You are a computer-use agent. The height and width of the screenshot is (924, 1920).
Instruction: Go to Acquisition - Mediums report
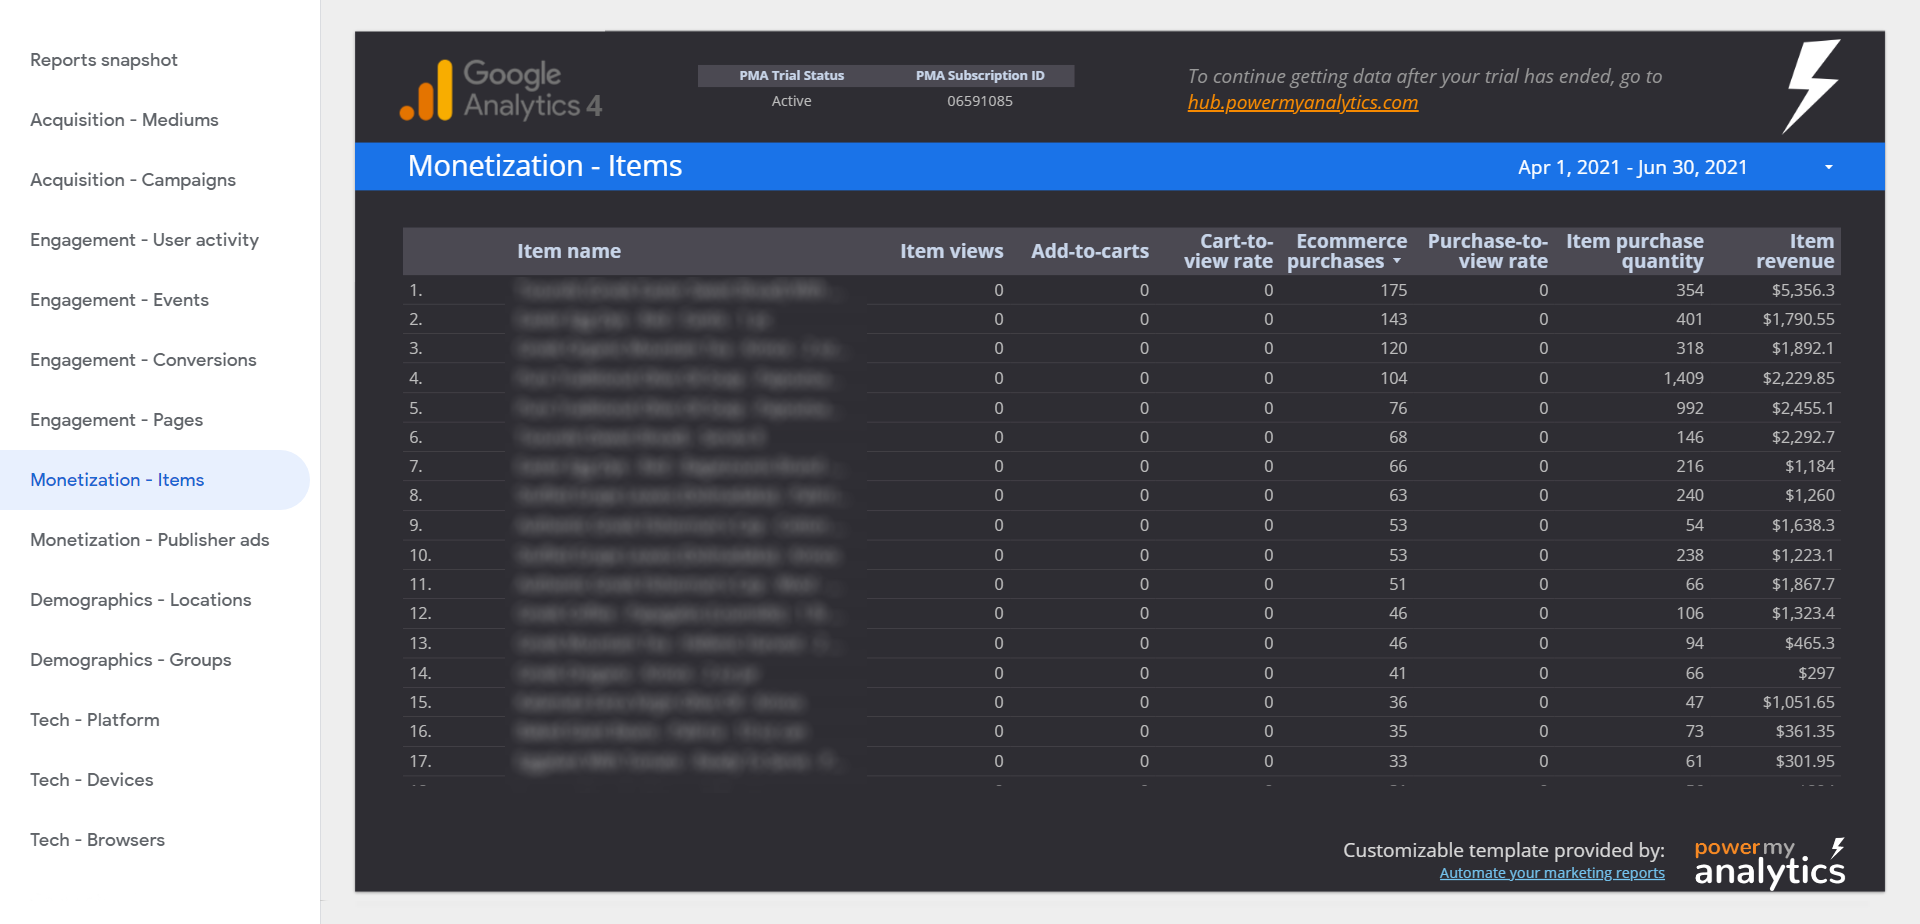[124, 120]
